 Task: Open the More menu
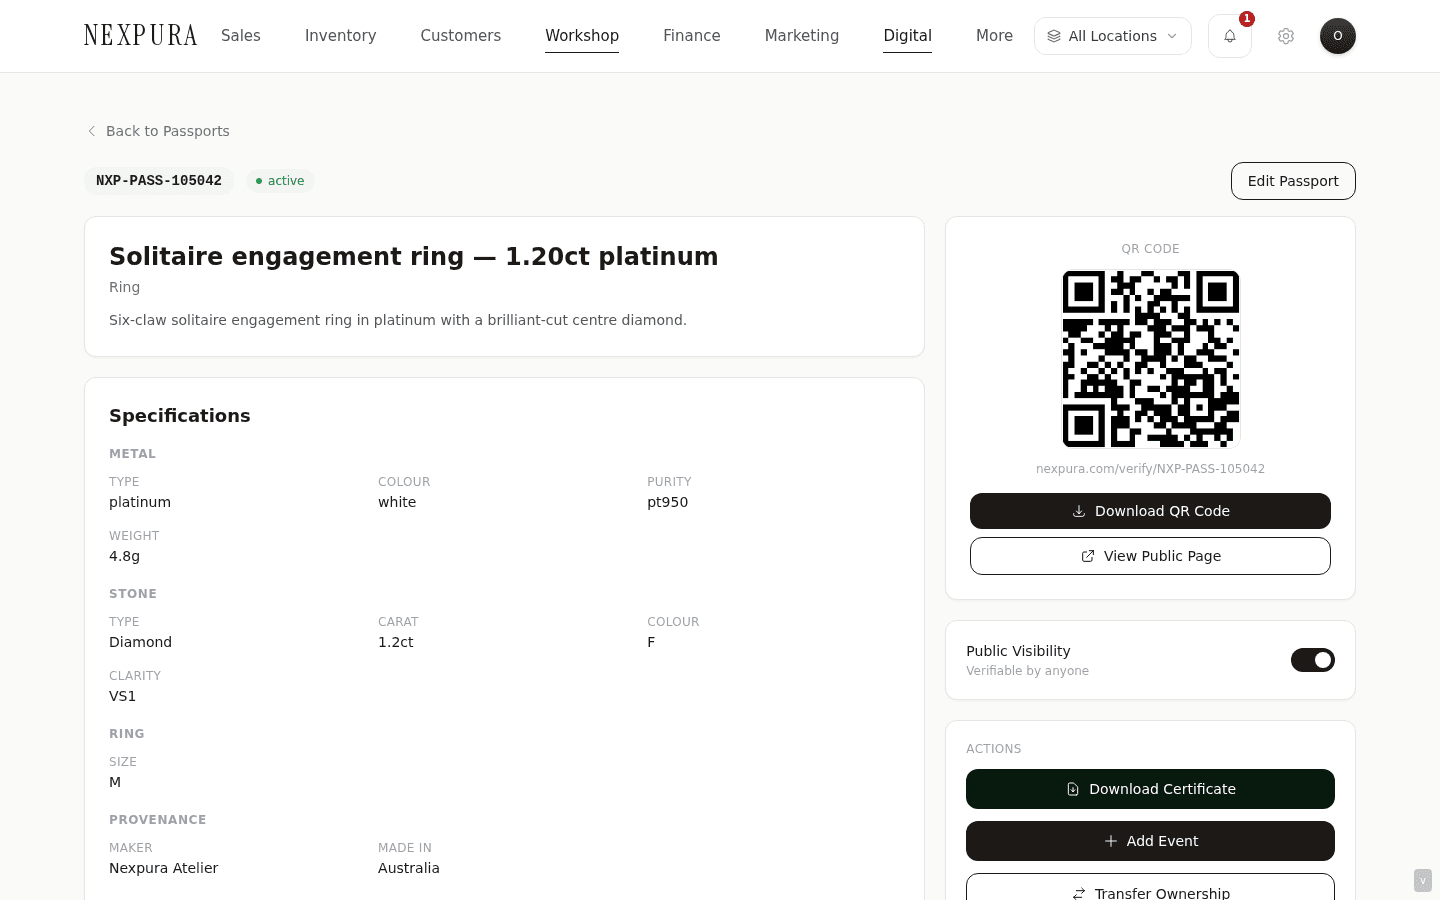[994, 36]
